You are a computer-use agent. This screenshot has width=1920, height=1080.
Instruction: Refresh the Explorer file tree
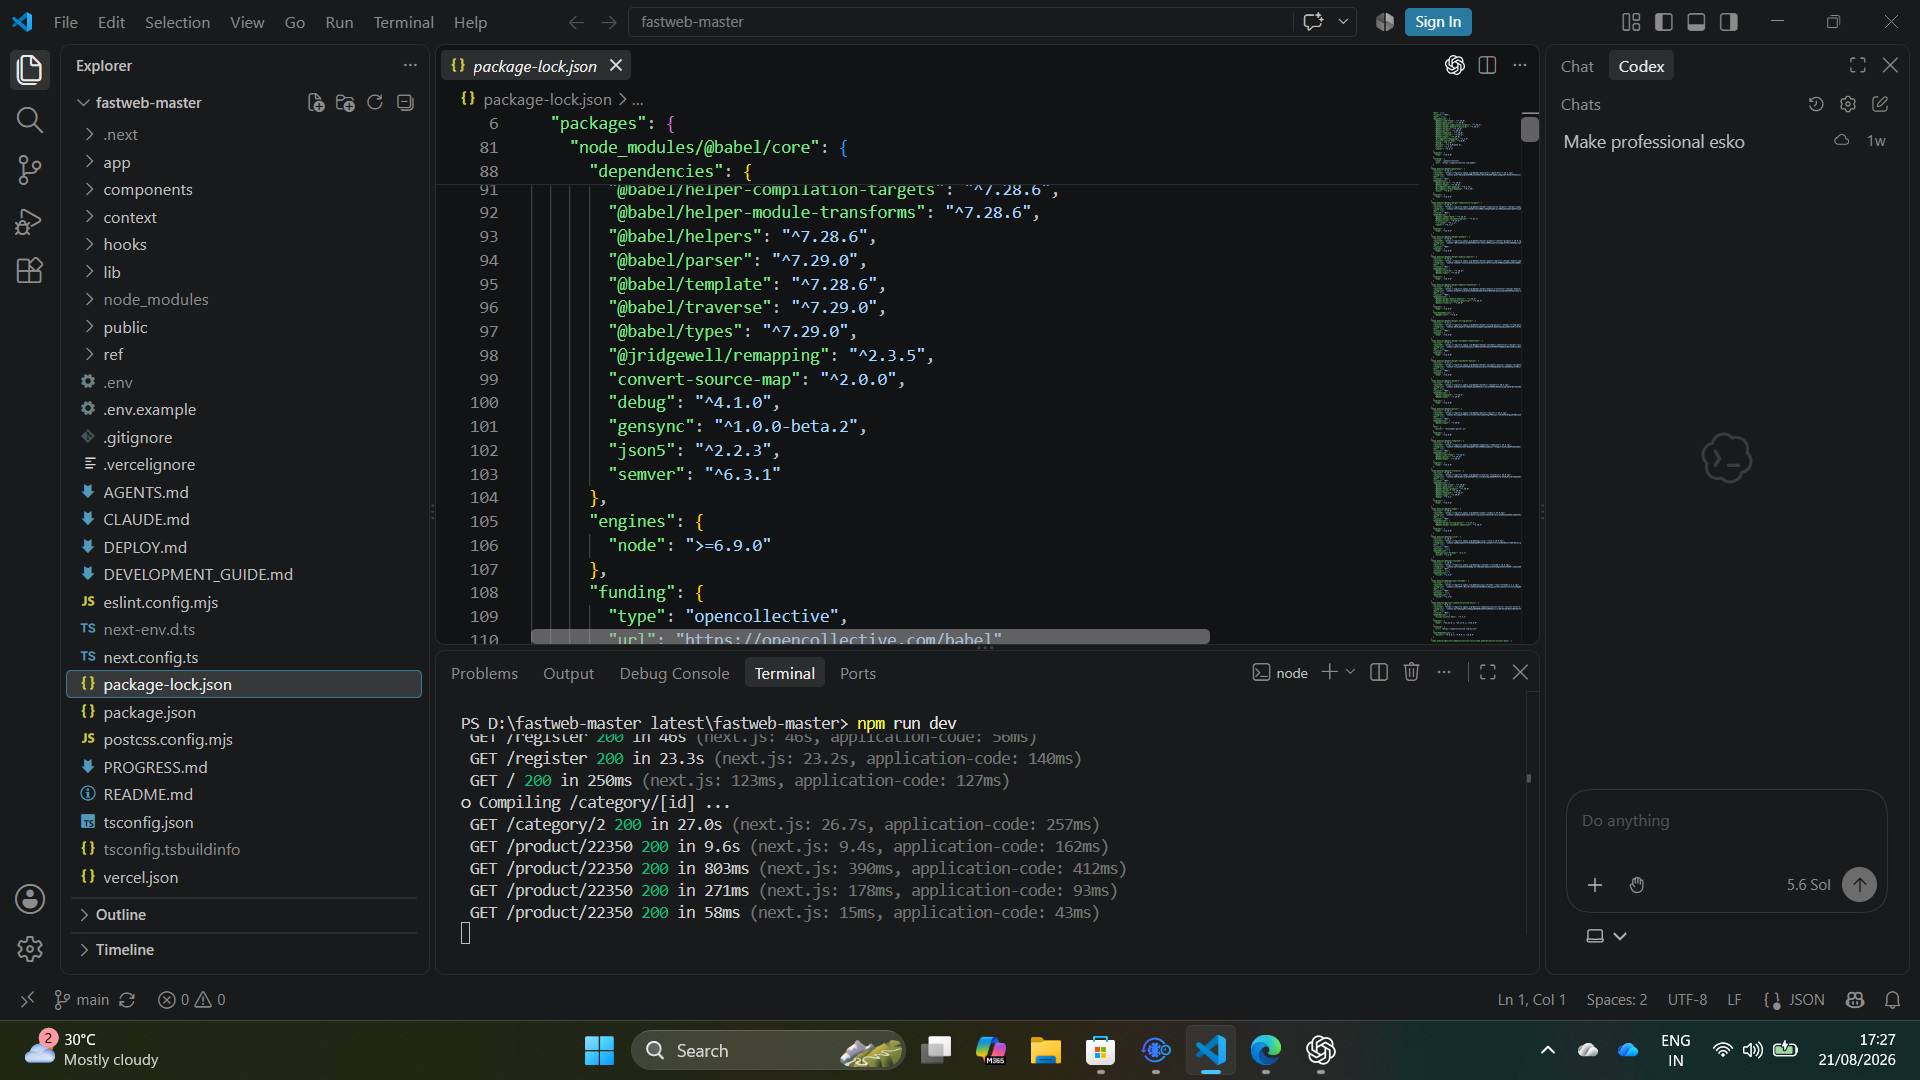[x=375, y=102]
